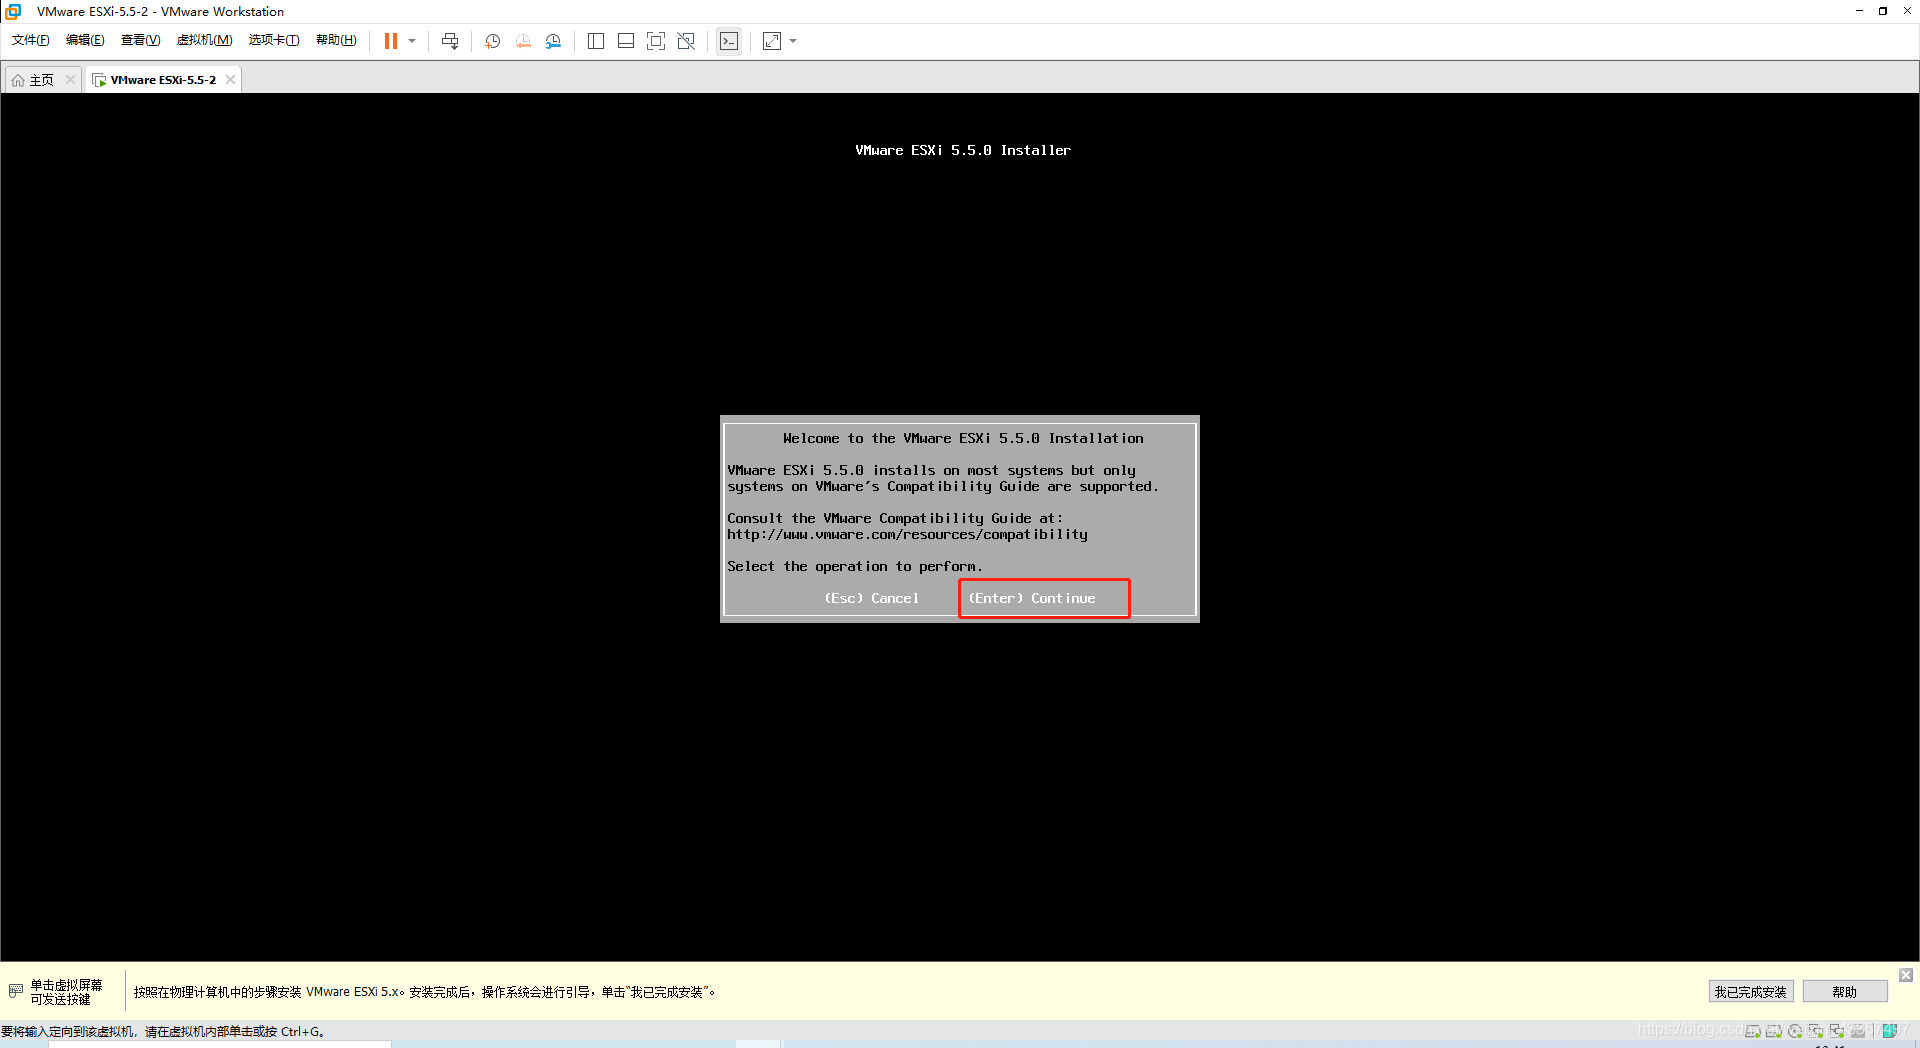1920x1048 pixels.
Task: Click the Ctrl+G input hint in status bar
Action: click(163, 1031)
